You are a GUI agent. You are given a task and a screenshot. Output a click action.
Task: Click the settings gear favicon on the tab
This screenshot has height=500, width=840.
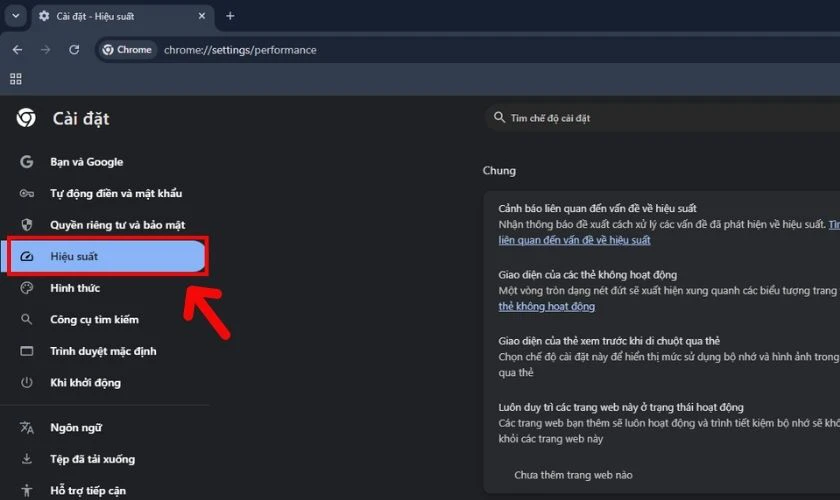tap(44, 16)
